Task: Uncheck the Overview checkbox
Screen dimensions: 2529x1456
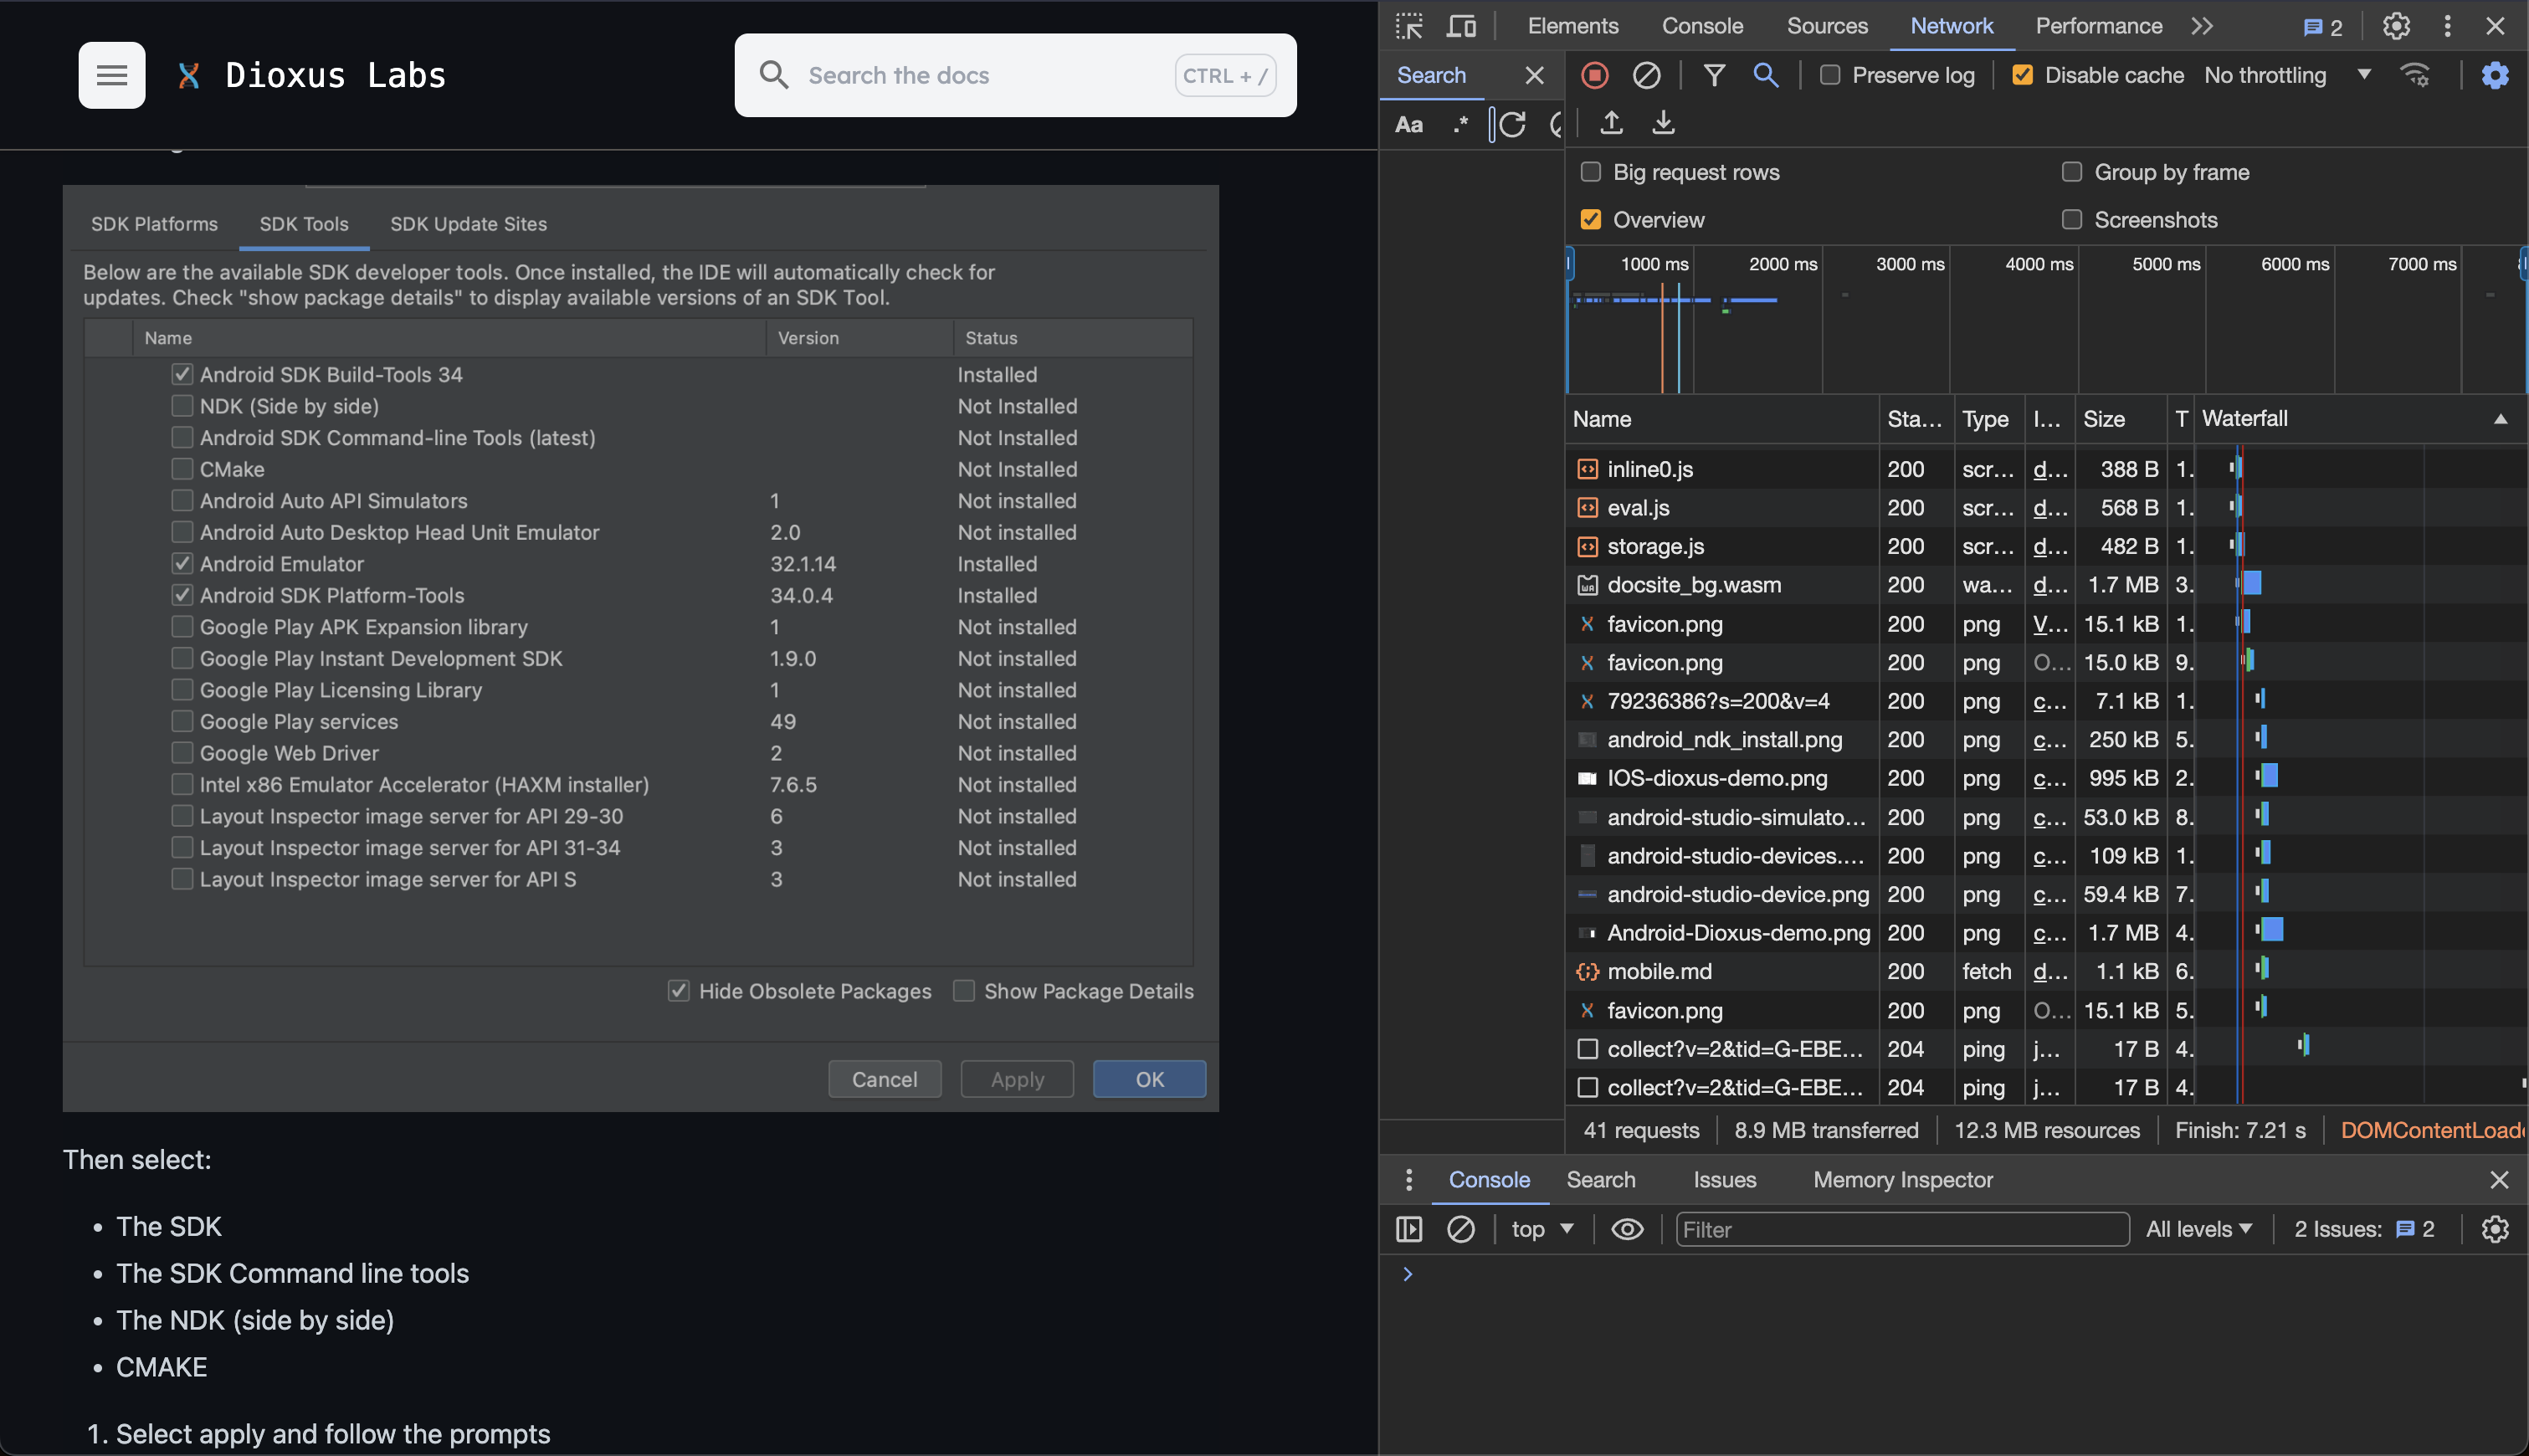Action: pos(1590,219)
